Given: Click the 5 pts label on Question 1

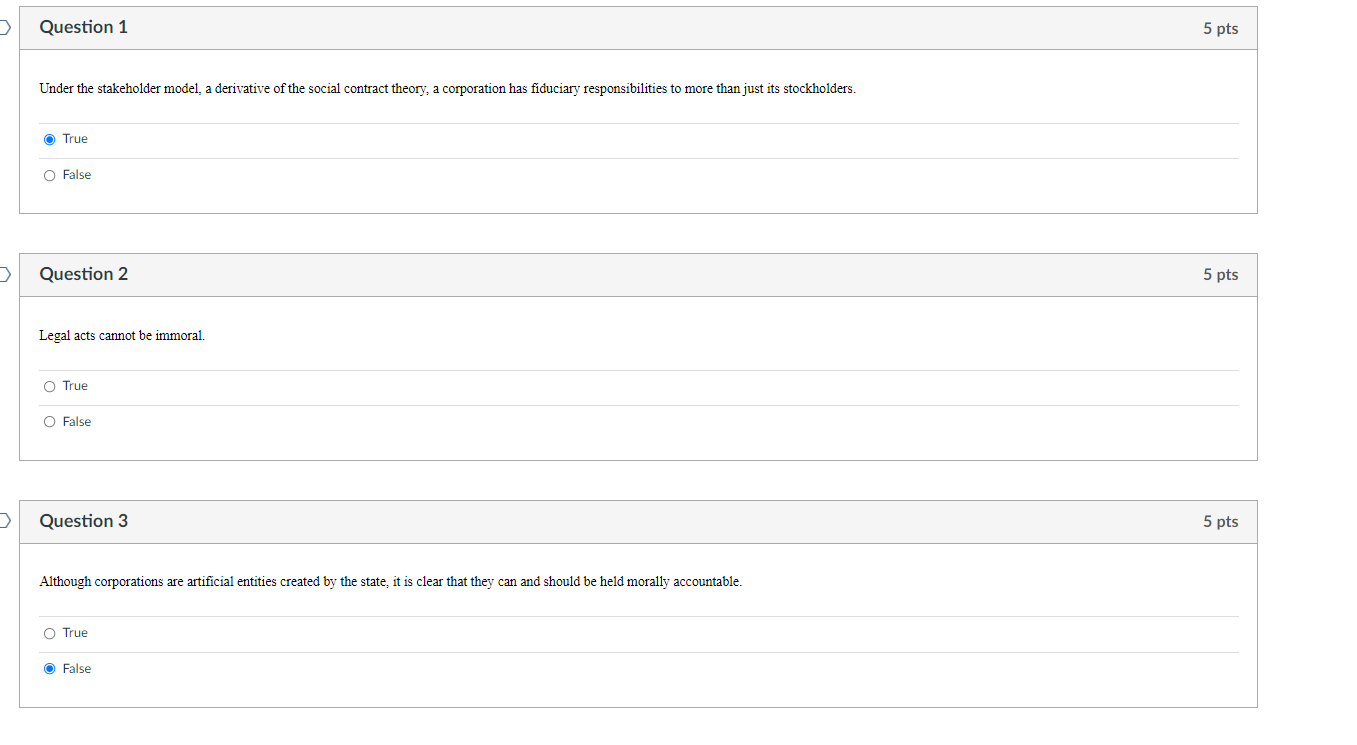Looking at the screenshot, I should (x=1220, y=27).
